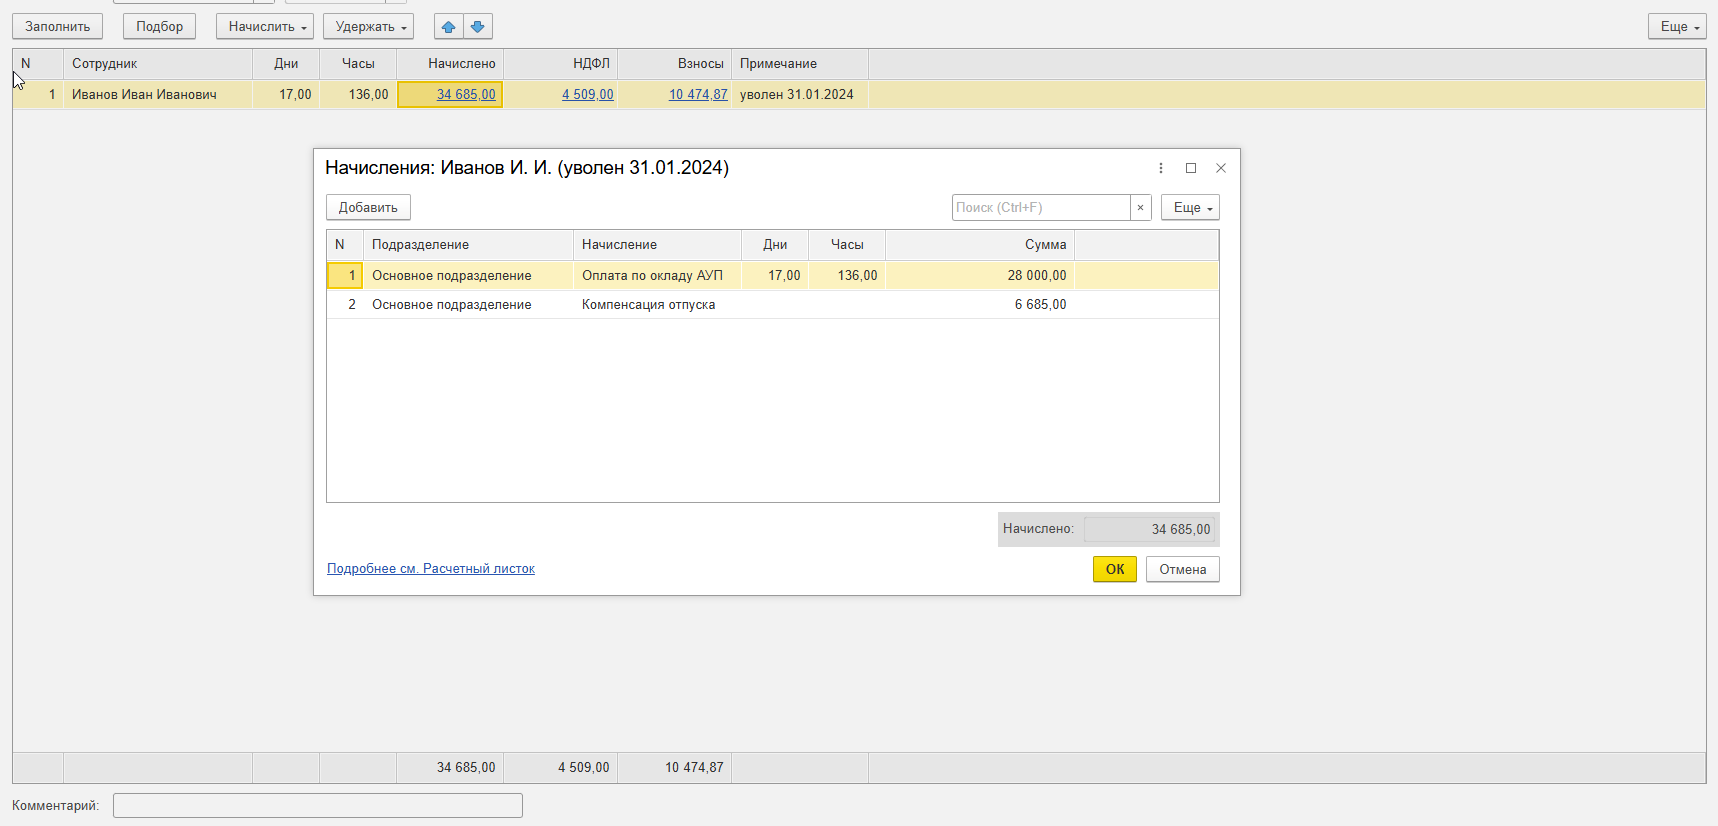1718x826 pixels.
Task: Open the НДФЛ amount 4 509,00 link
Action: pos(588,95)
